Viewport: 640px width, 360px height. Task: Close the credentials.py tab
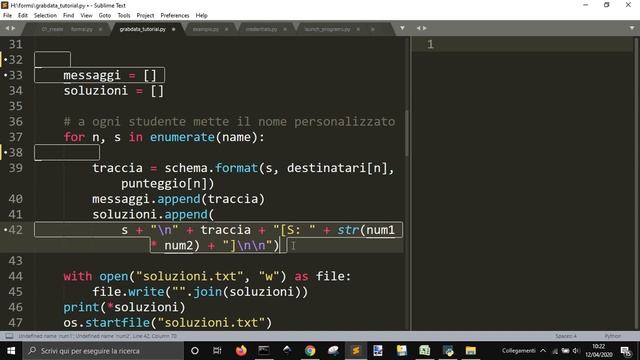285,29
